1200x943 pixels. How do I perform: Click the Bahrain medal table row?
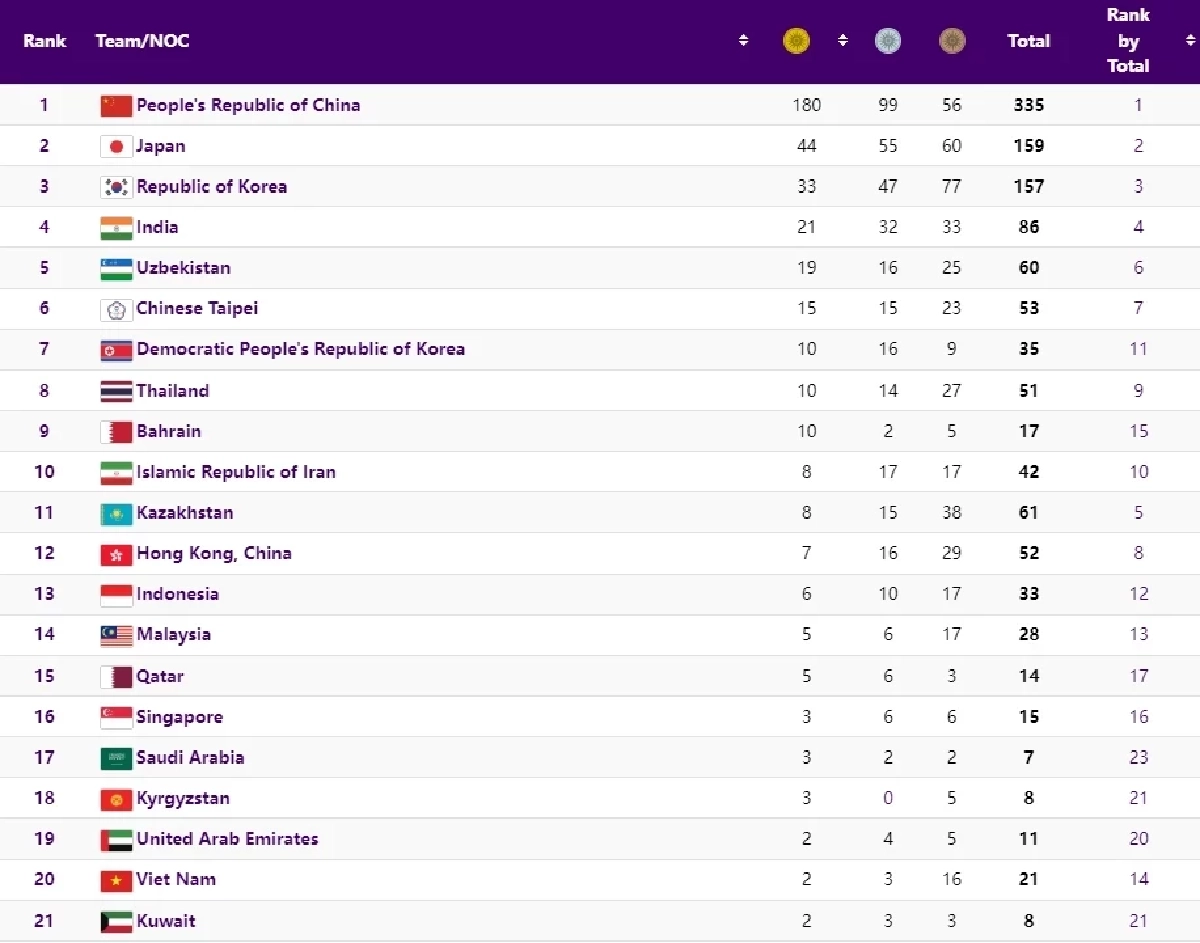(600, 431)
